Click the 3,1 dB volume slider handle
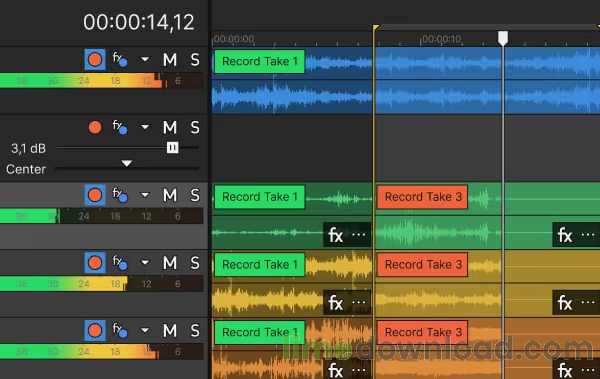 pos(173,147)
